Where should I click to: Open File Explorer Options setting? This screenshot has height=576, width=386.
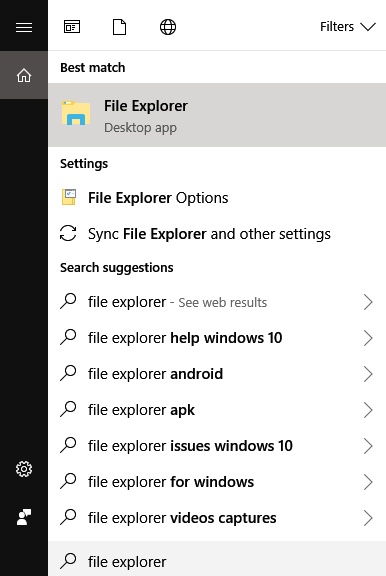click(217, 198)
